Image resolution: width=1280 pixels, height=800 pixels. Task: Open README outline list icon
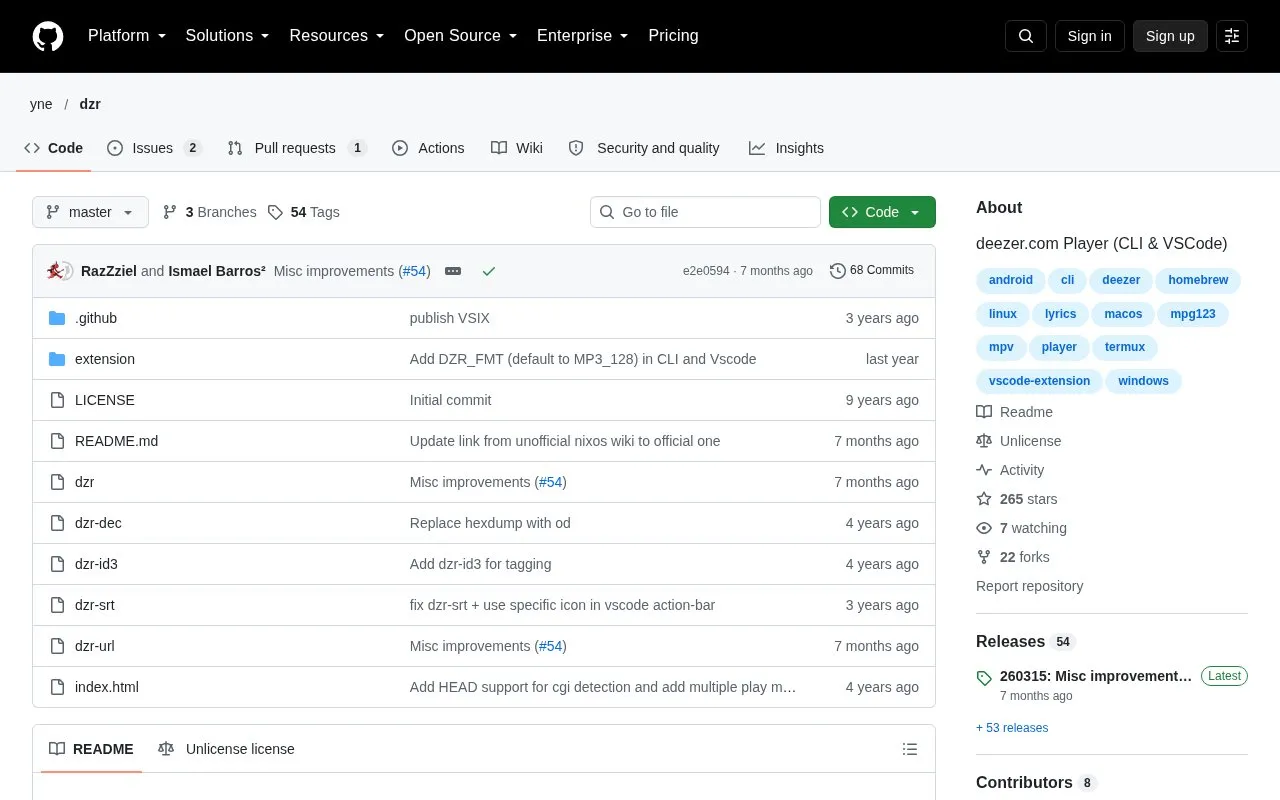[910, 749]
